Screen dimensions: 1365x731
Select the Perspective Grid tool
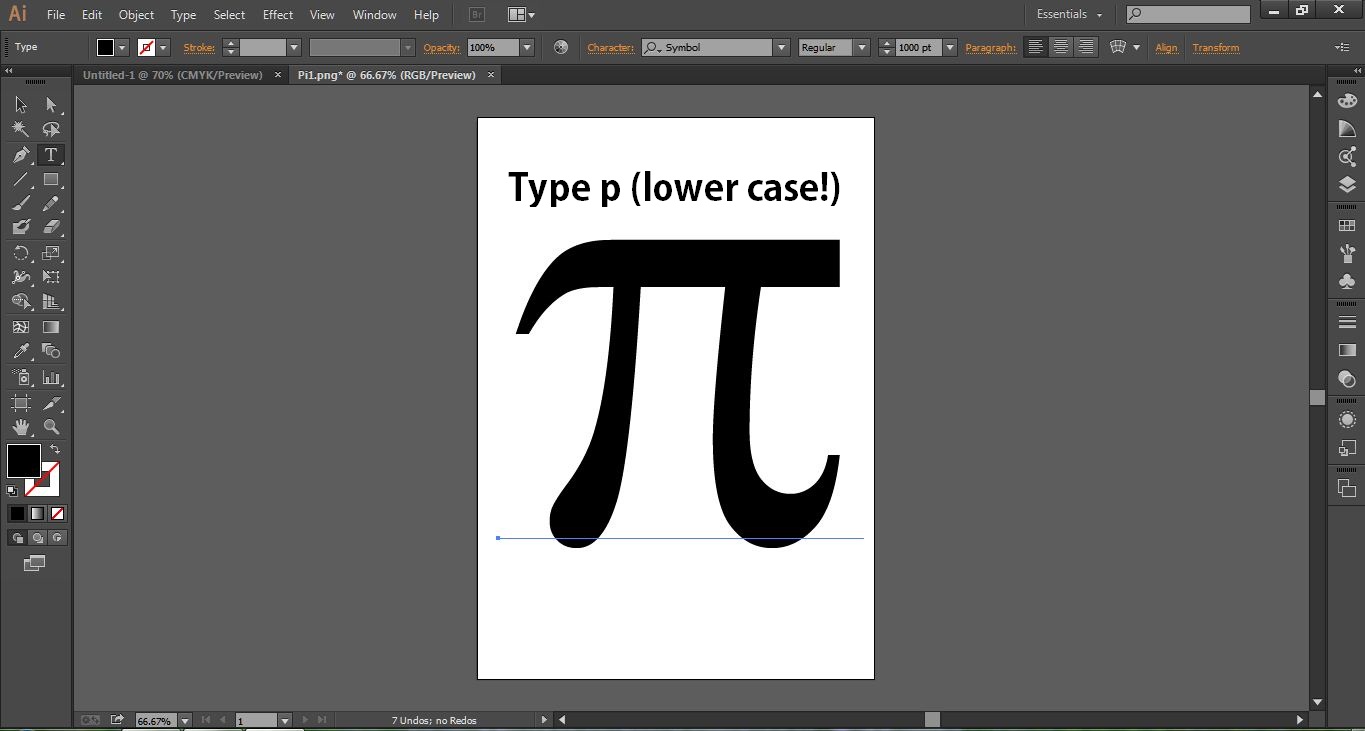51,302
